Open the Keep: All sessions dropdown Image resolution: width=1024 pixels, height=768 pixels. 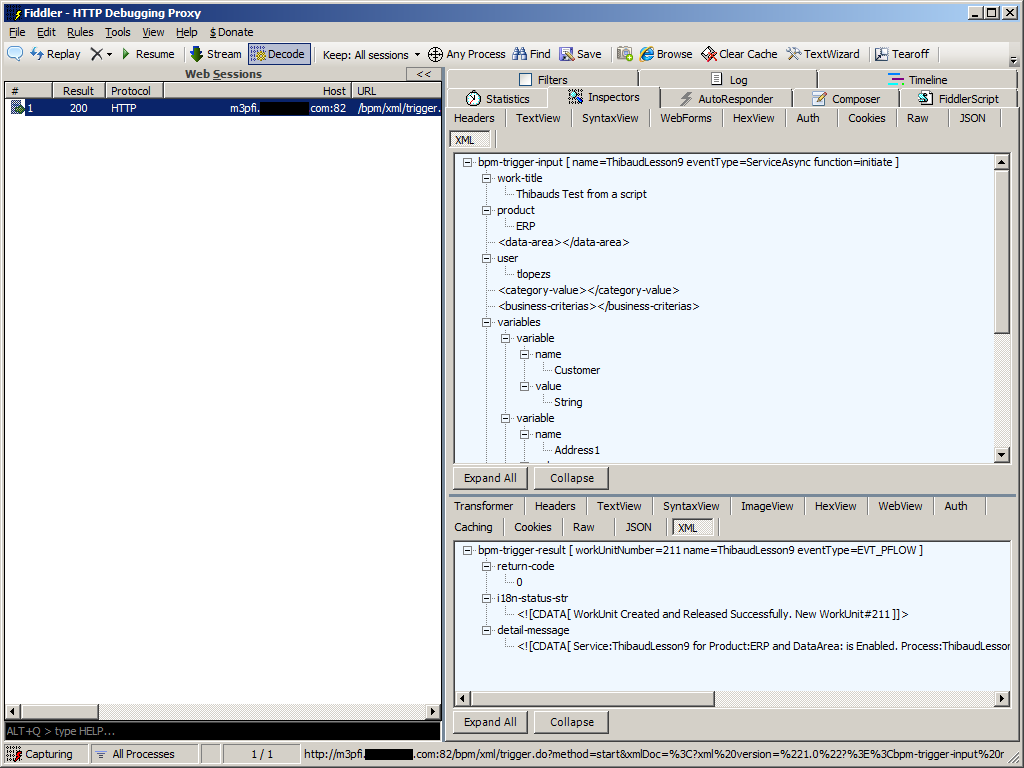pos(367,55)
